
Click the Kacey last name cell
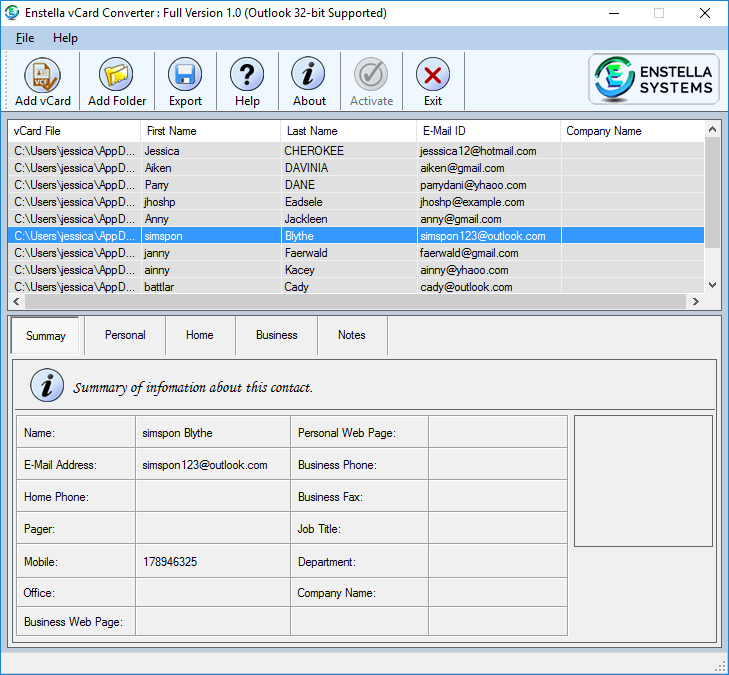tap(349, 270)
